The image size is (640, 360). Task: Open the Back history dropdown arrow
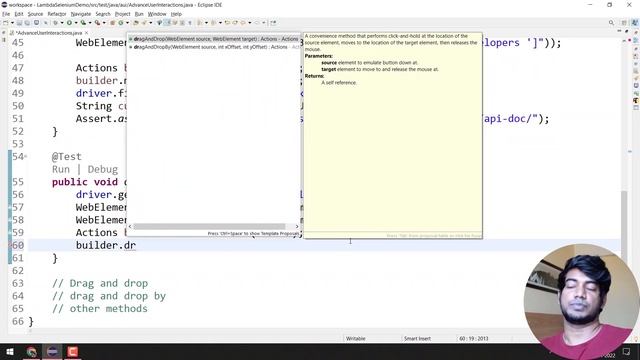coord(250,22)
